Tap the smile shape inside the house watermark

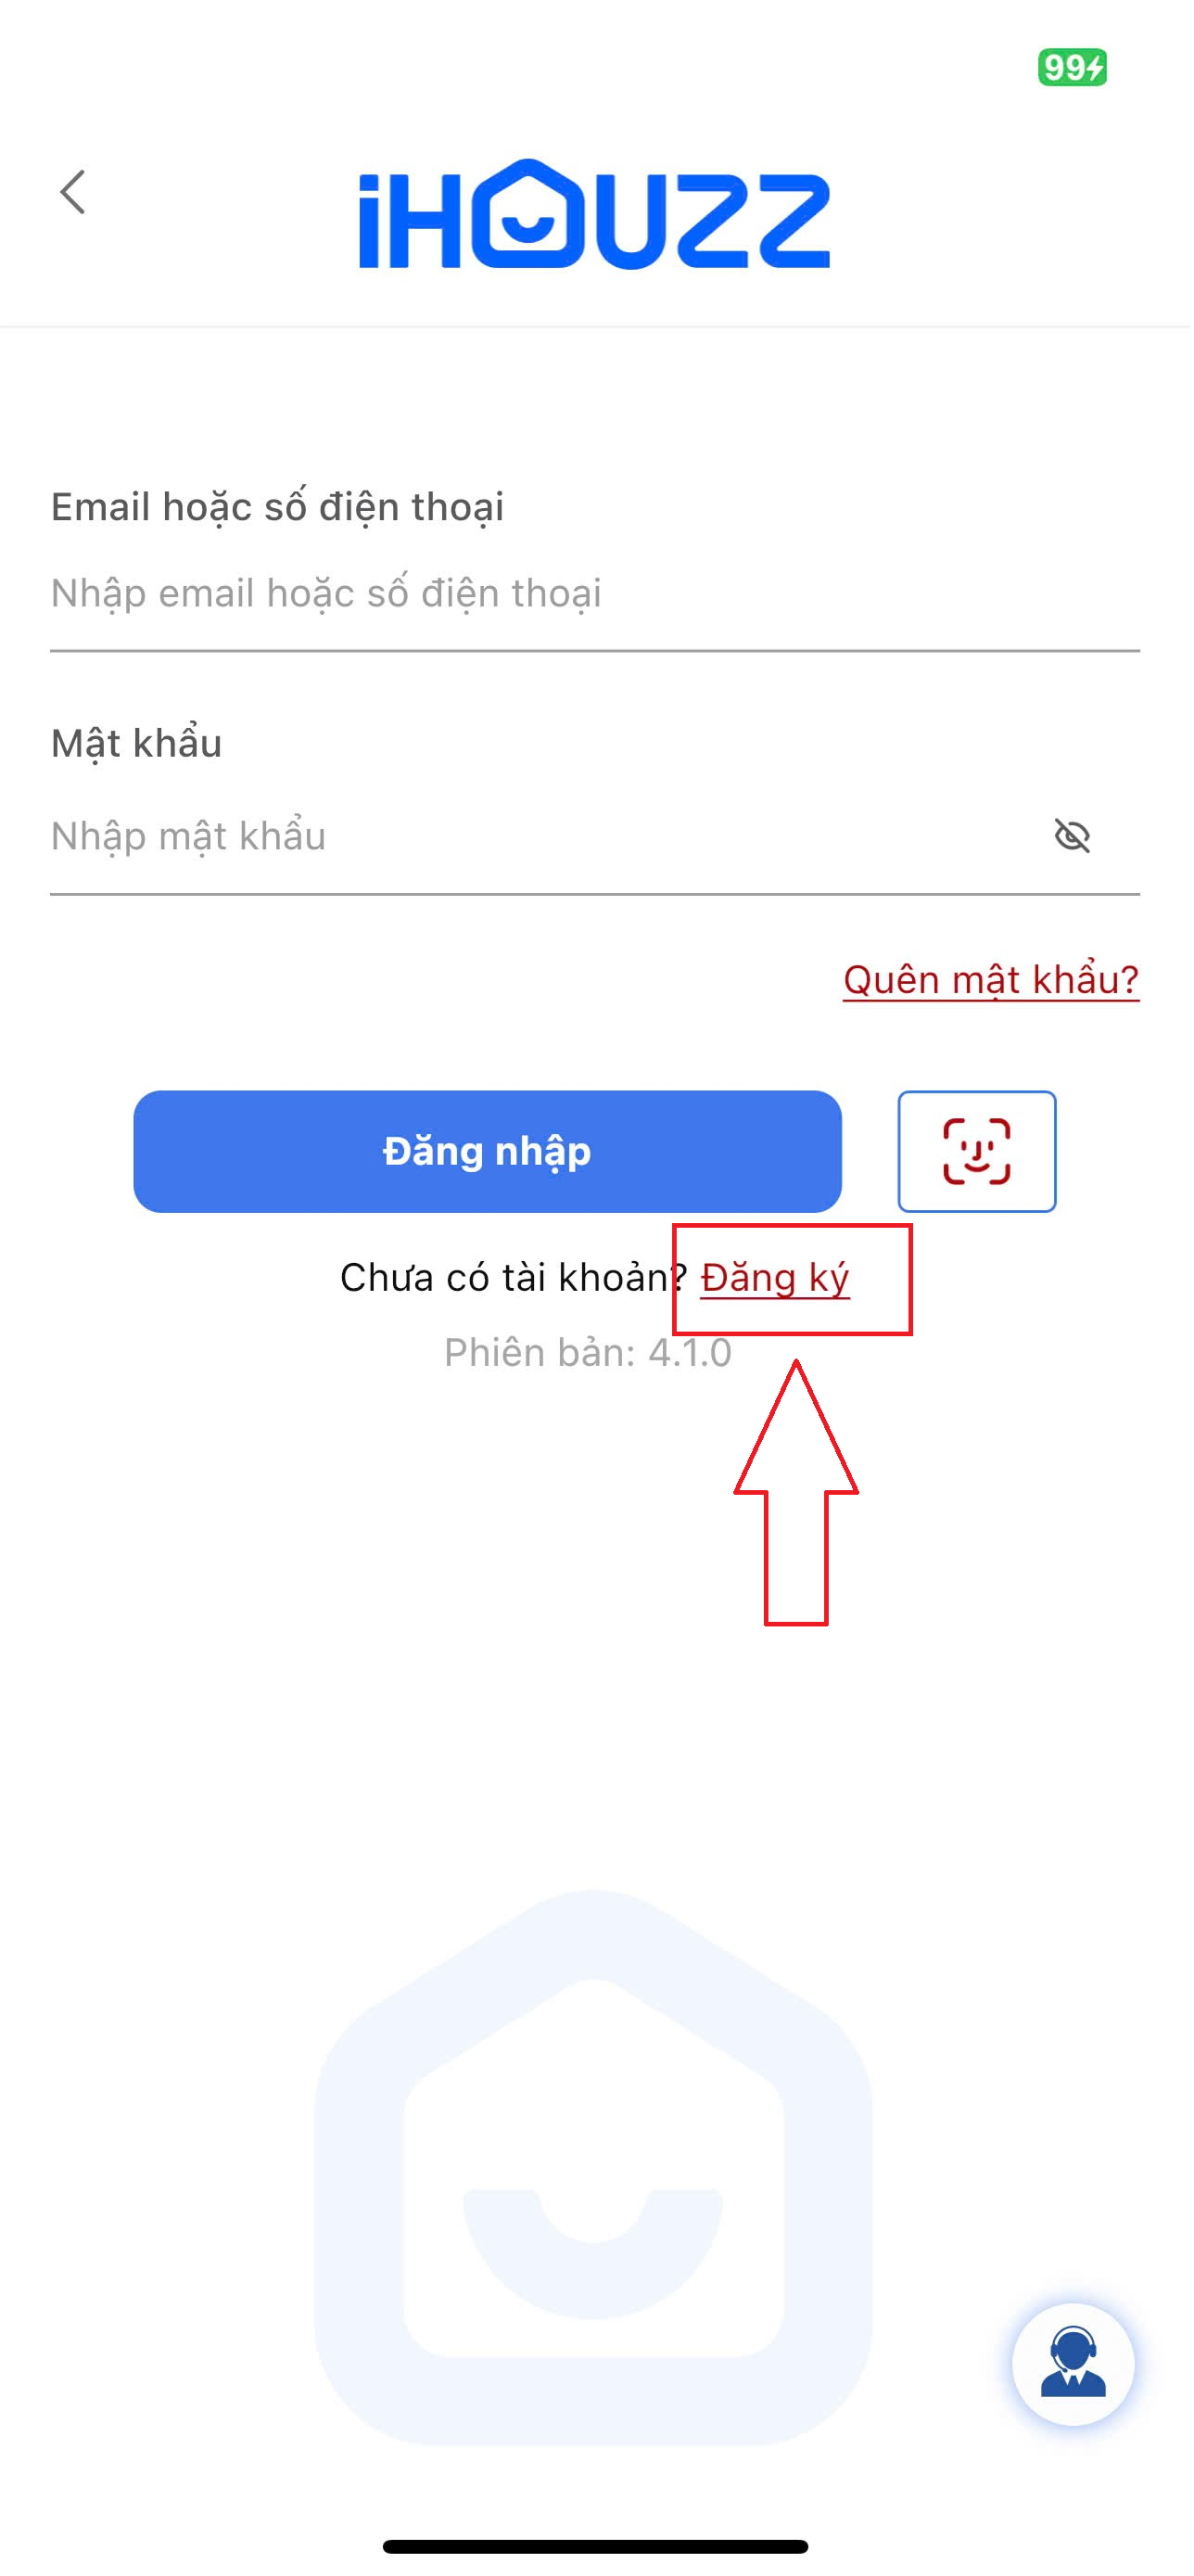click(x=594, y=2254)
